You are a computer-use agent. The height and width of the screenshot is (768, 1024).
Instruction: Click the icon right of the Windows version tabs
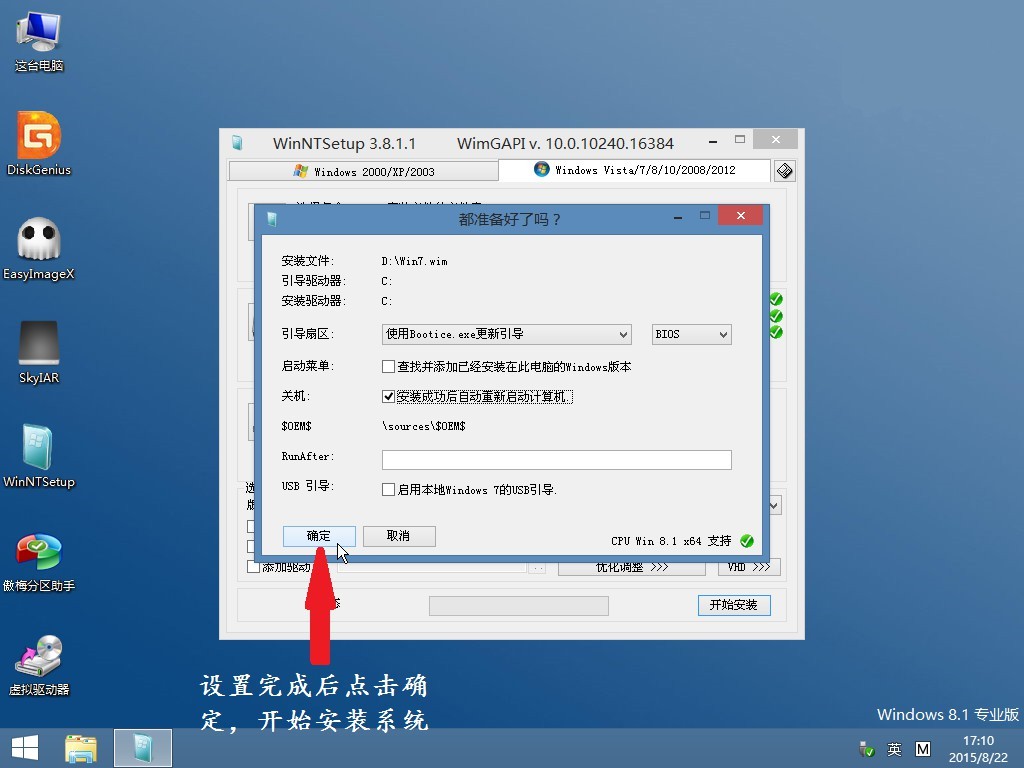[785, 170]
